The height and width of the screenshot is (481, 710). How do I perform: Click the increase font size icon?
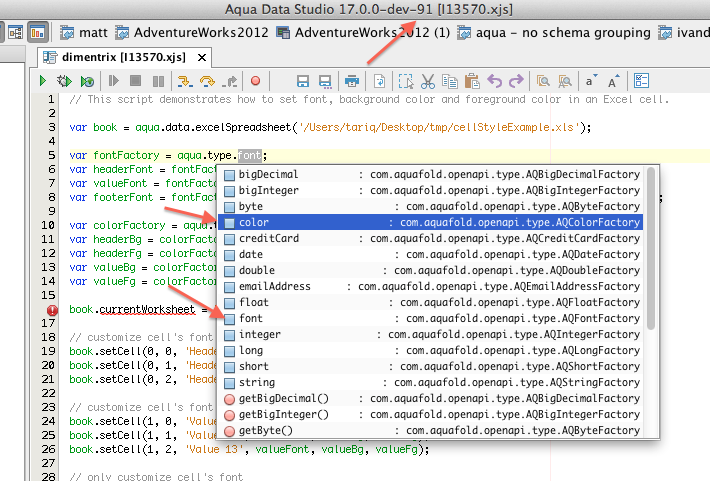click(614, 82)
